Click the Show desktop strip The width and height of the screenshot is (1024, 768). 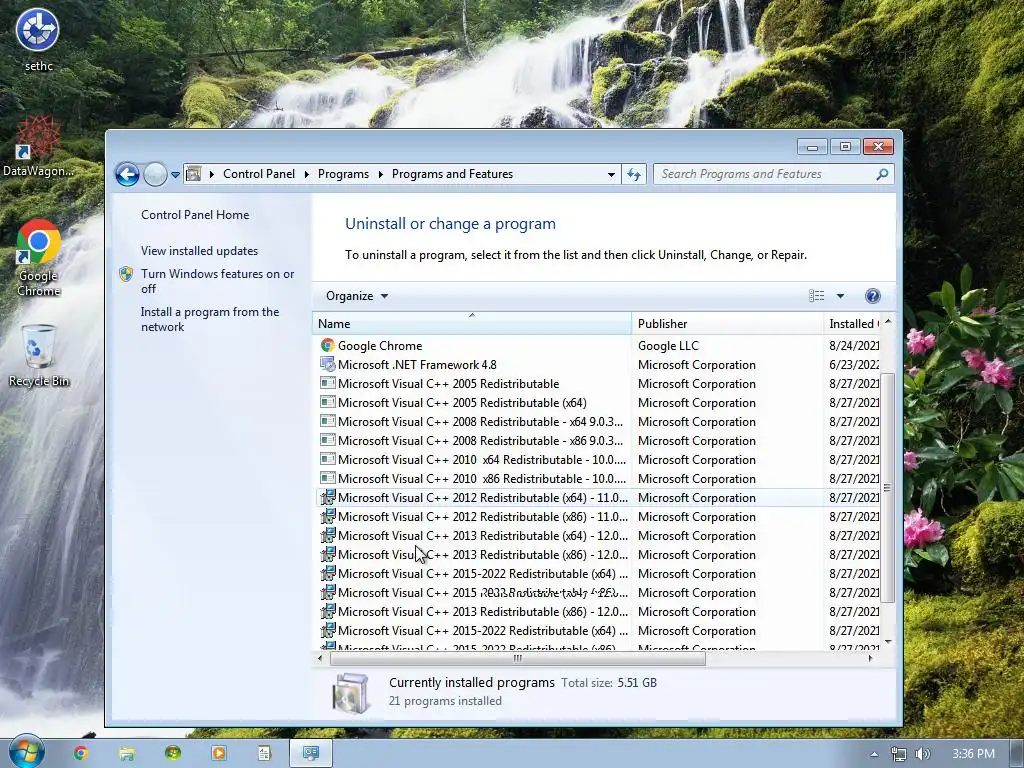[1017, 754]
